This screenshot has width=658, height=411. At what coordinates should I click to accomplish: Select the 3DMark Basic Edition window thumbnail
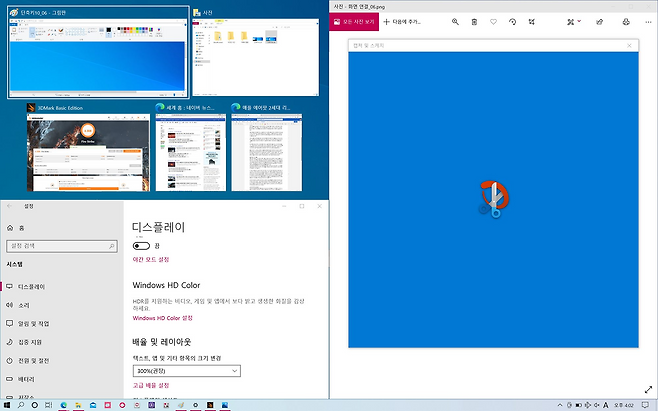90,151
